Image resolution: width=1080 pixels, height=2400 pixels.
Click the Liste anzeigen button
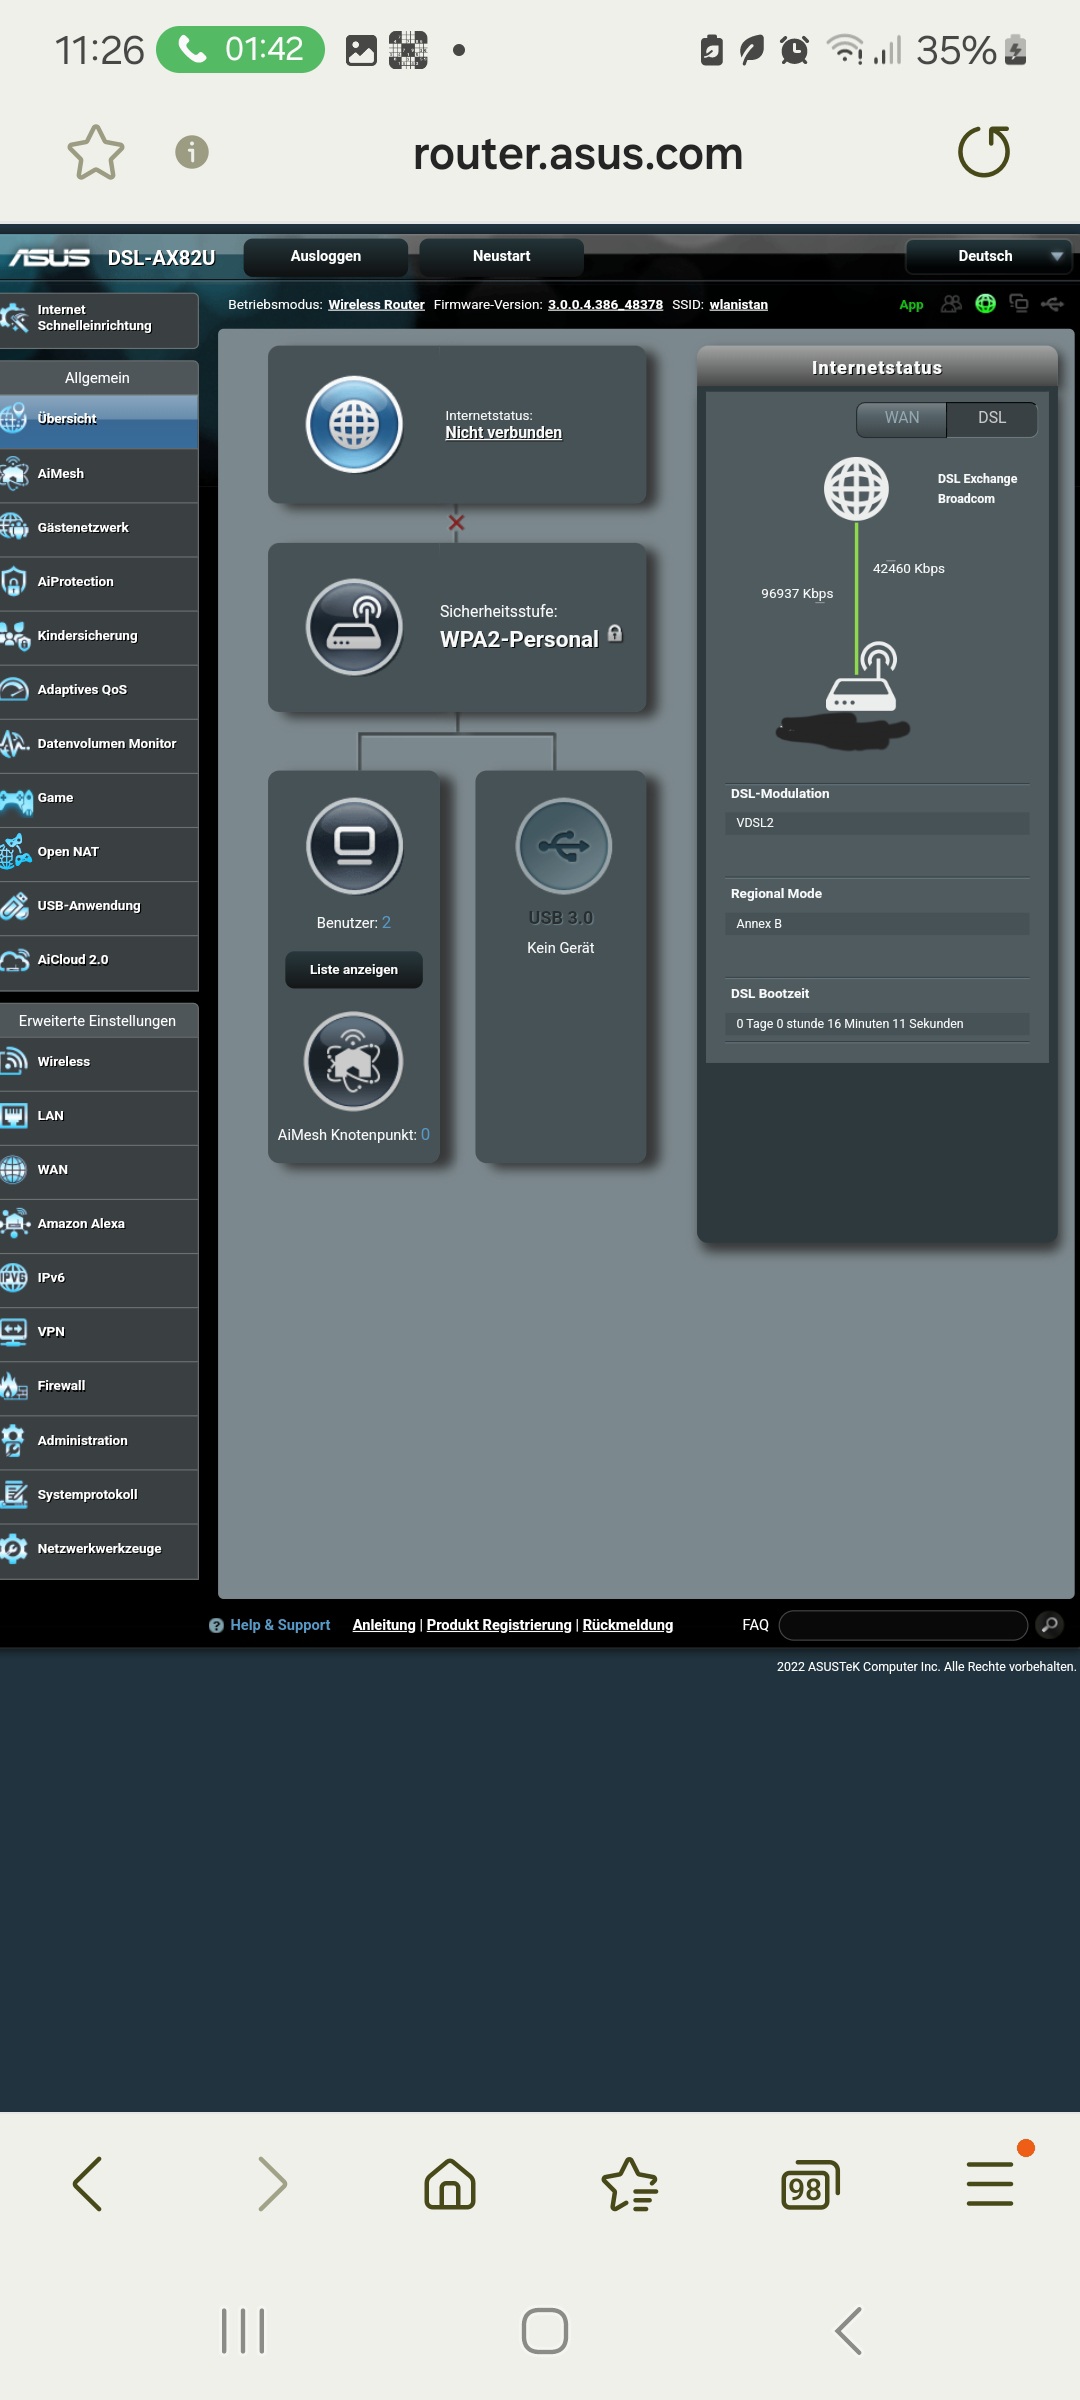[x=354, y=970]
